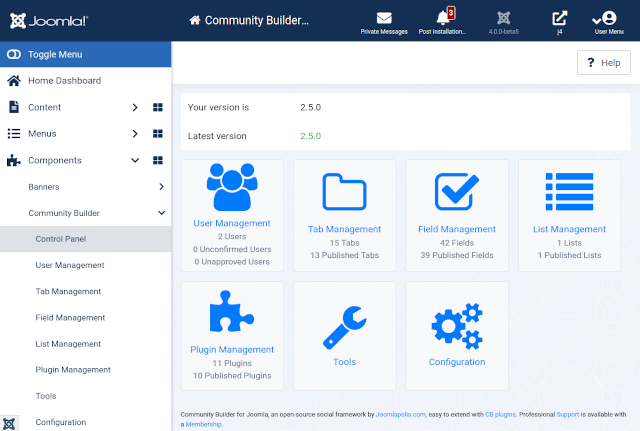Open the Menus dashboard grid icon
Screen dimensions: 640x431
click(x=158, y=133)
